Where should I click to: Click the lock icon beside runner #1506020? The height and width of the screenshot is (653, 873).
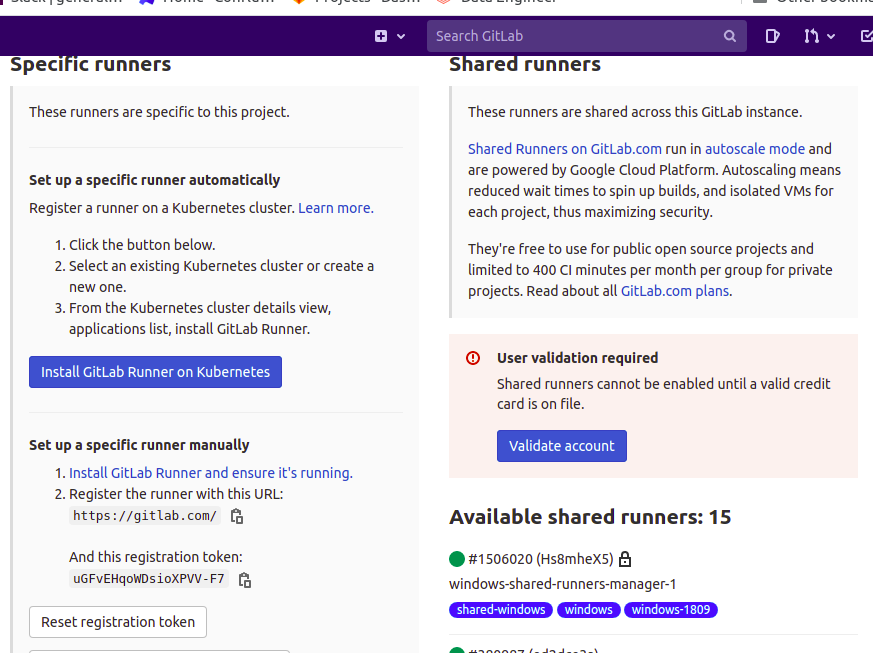pyautogui.click(x=623, y=559)
